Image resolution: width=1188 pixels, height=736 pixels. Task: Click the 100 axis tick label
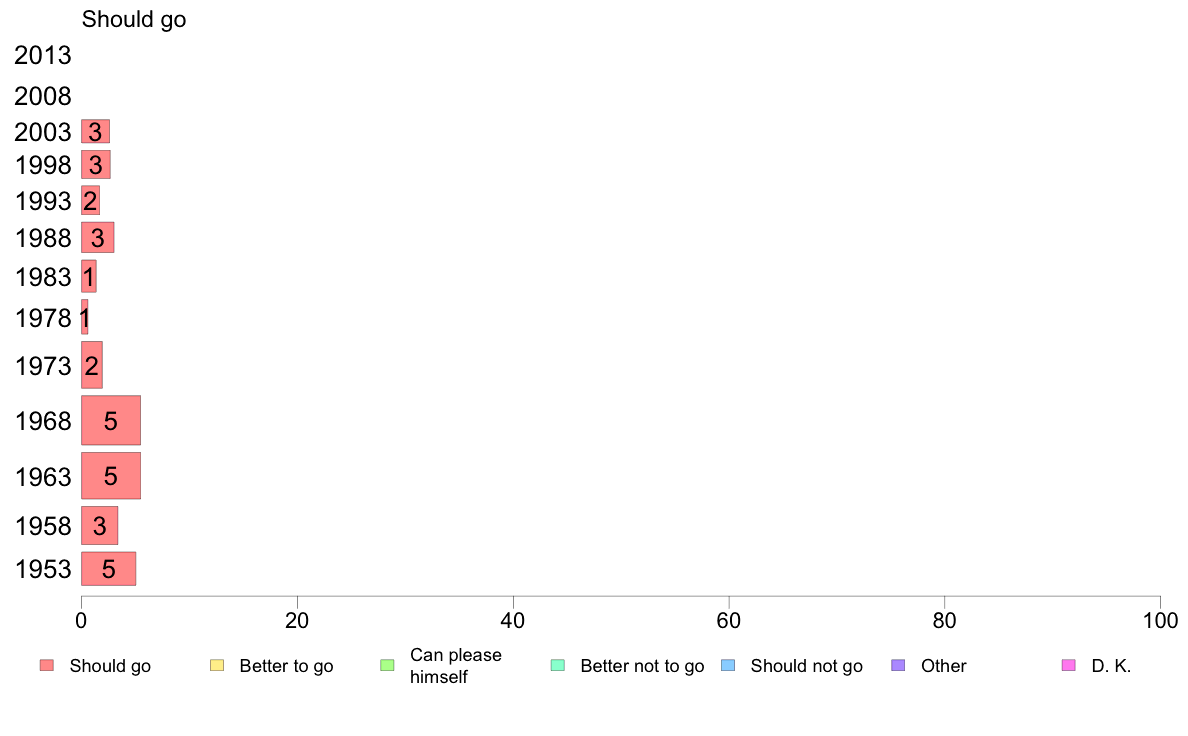pos(1160,621)
